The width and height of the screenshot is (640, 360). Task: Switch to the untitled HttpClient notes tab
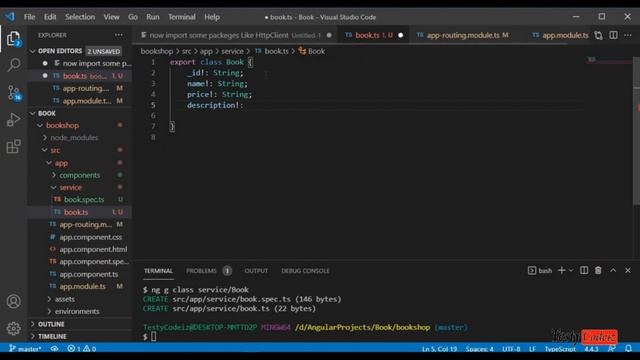[x=236, y=35]
